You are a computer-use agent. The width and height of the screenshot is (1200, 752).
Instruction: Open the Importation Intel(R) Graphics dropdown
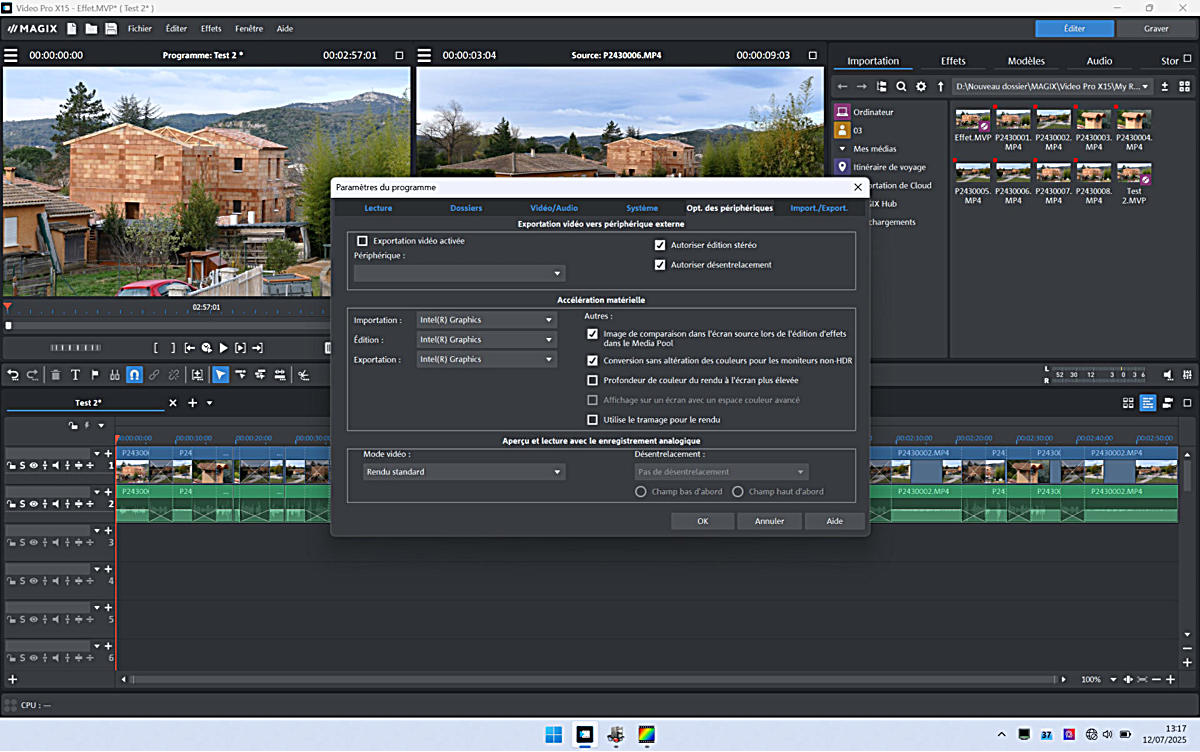[486, 320]
